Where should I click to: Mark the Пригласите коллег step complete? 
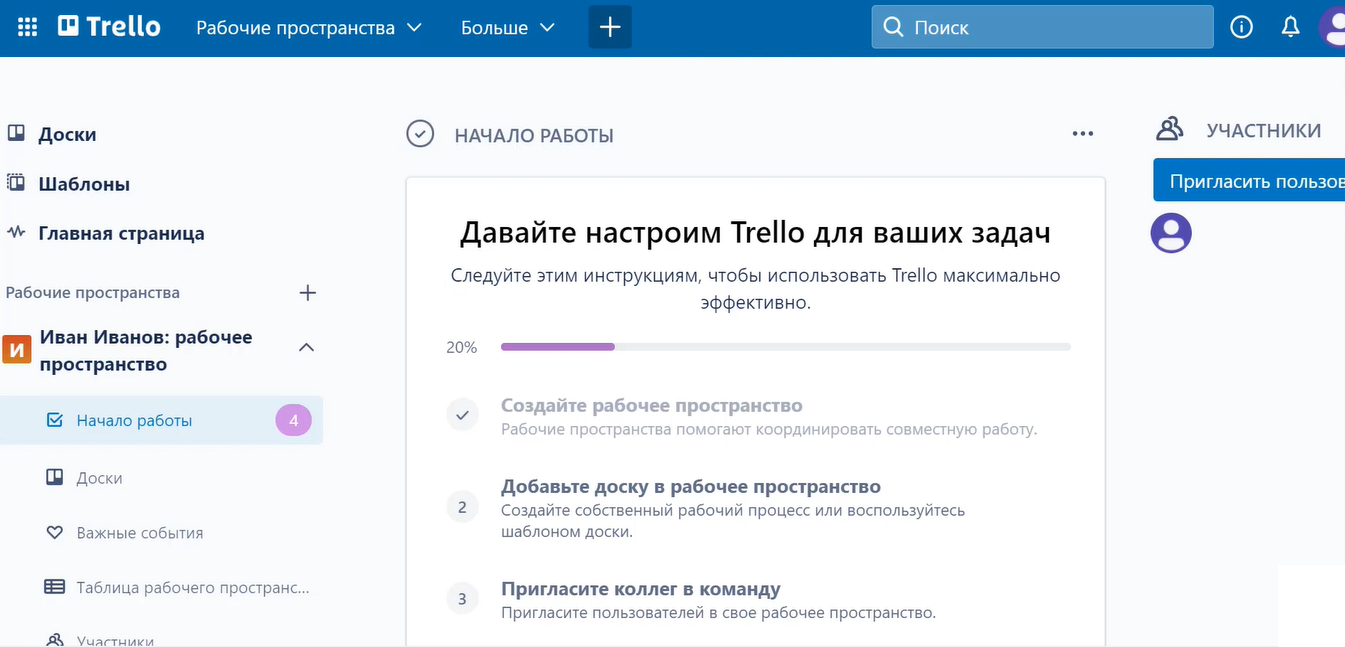tap(462, 598)
